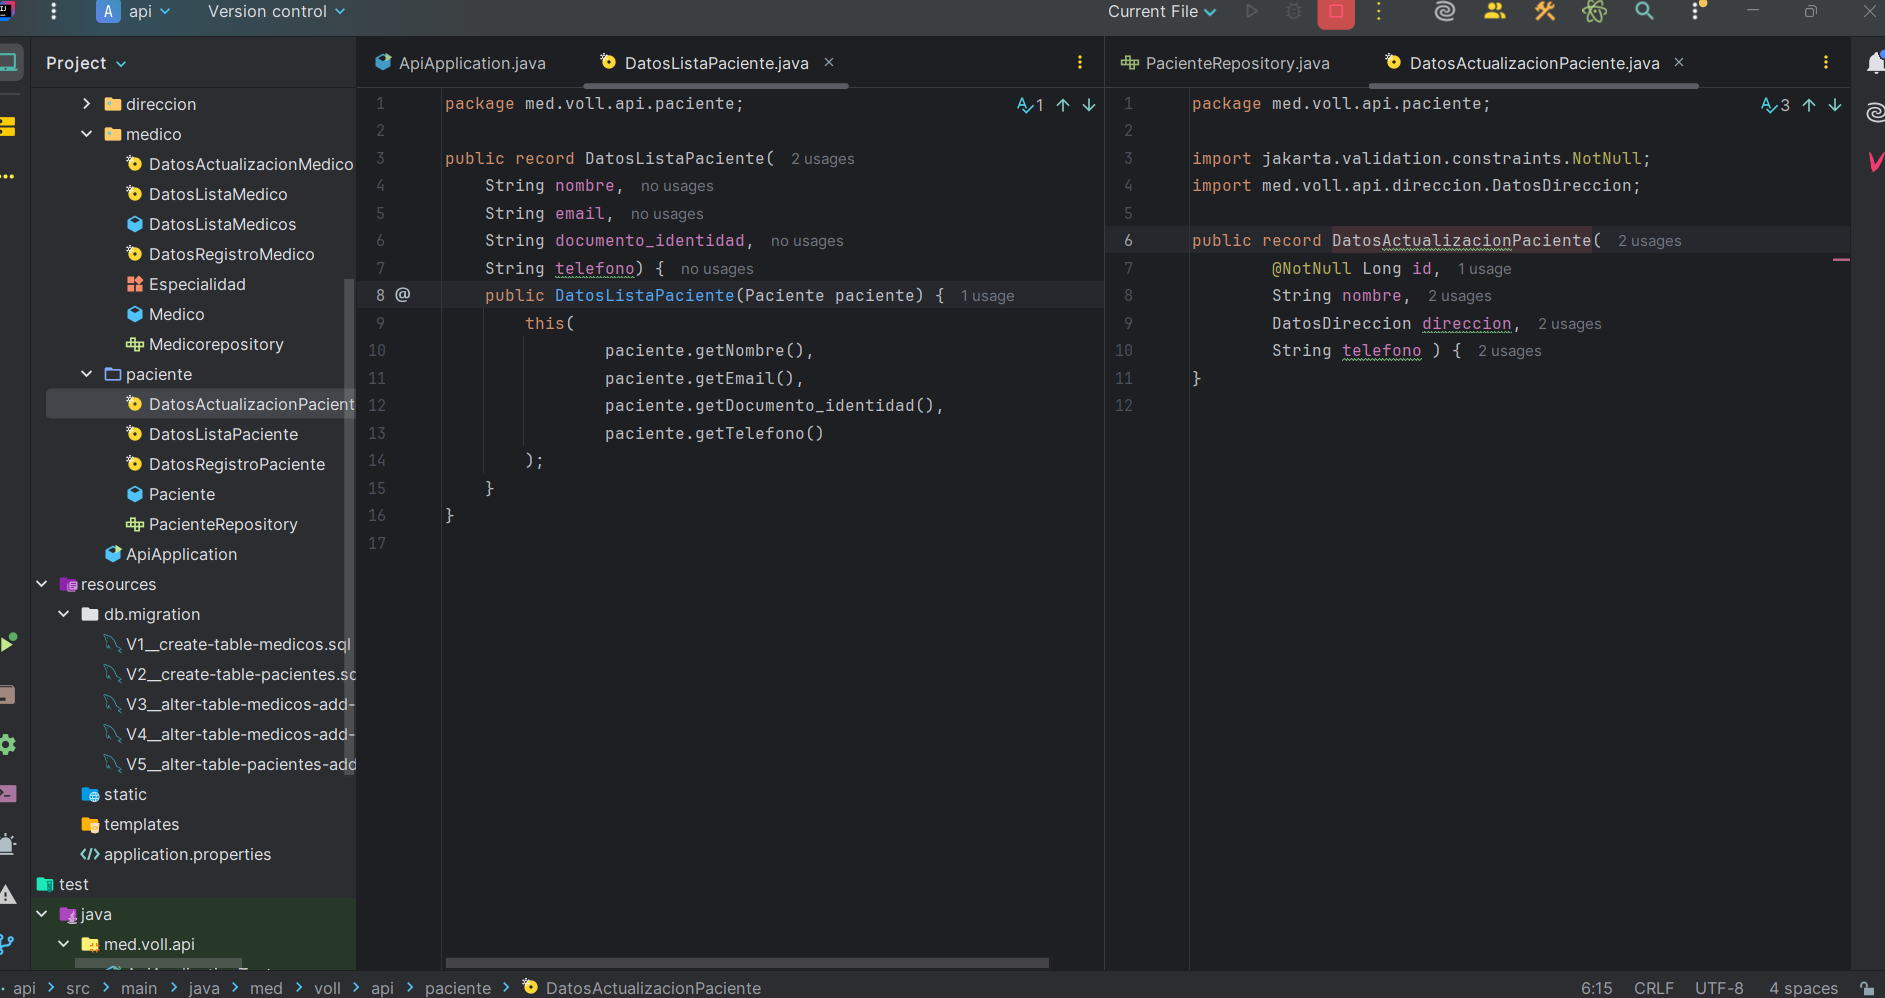
Task: Open the Run tool window in the left strip
Action: coord(8,643)
